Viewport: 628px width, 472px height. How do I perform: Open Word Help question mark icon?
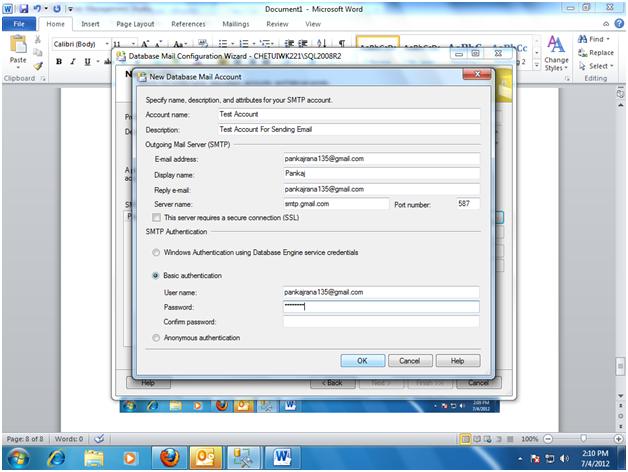pos(619,24)
